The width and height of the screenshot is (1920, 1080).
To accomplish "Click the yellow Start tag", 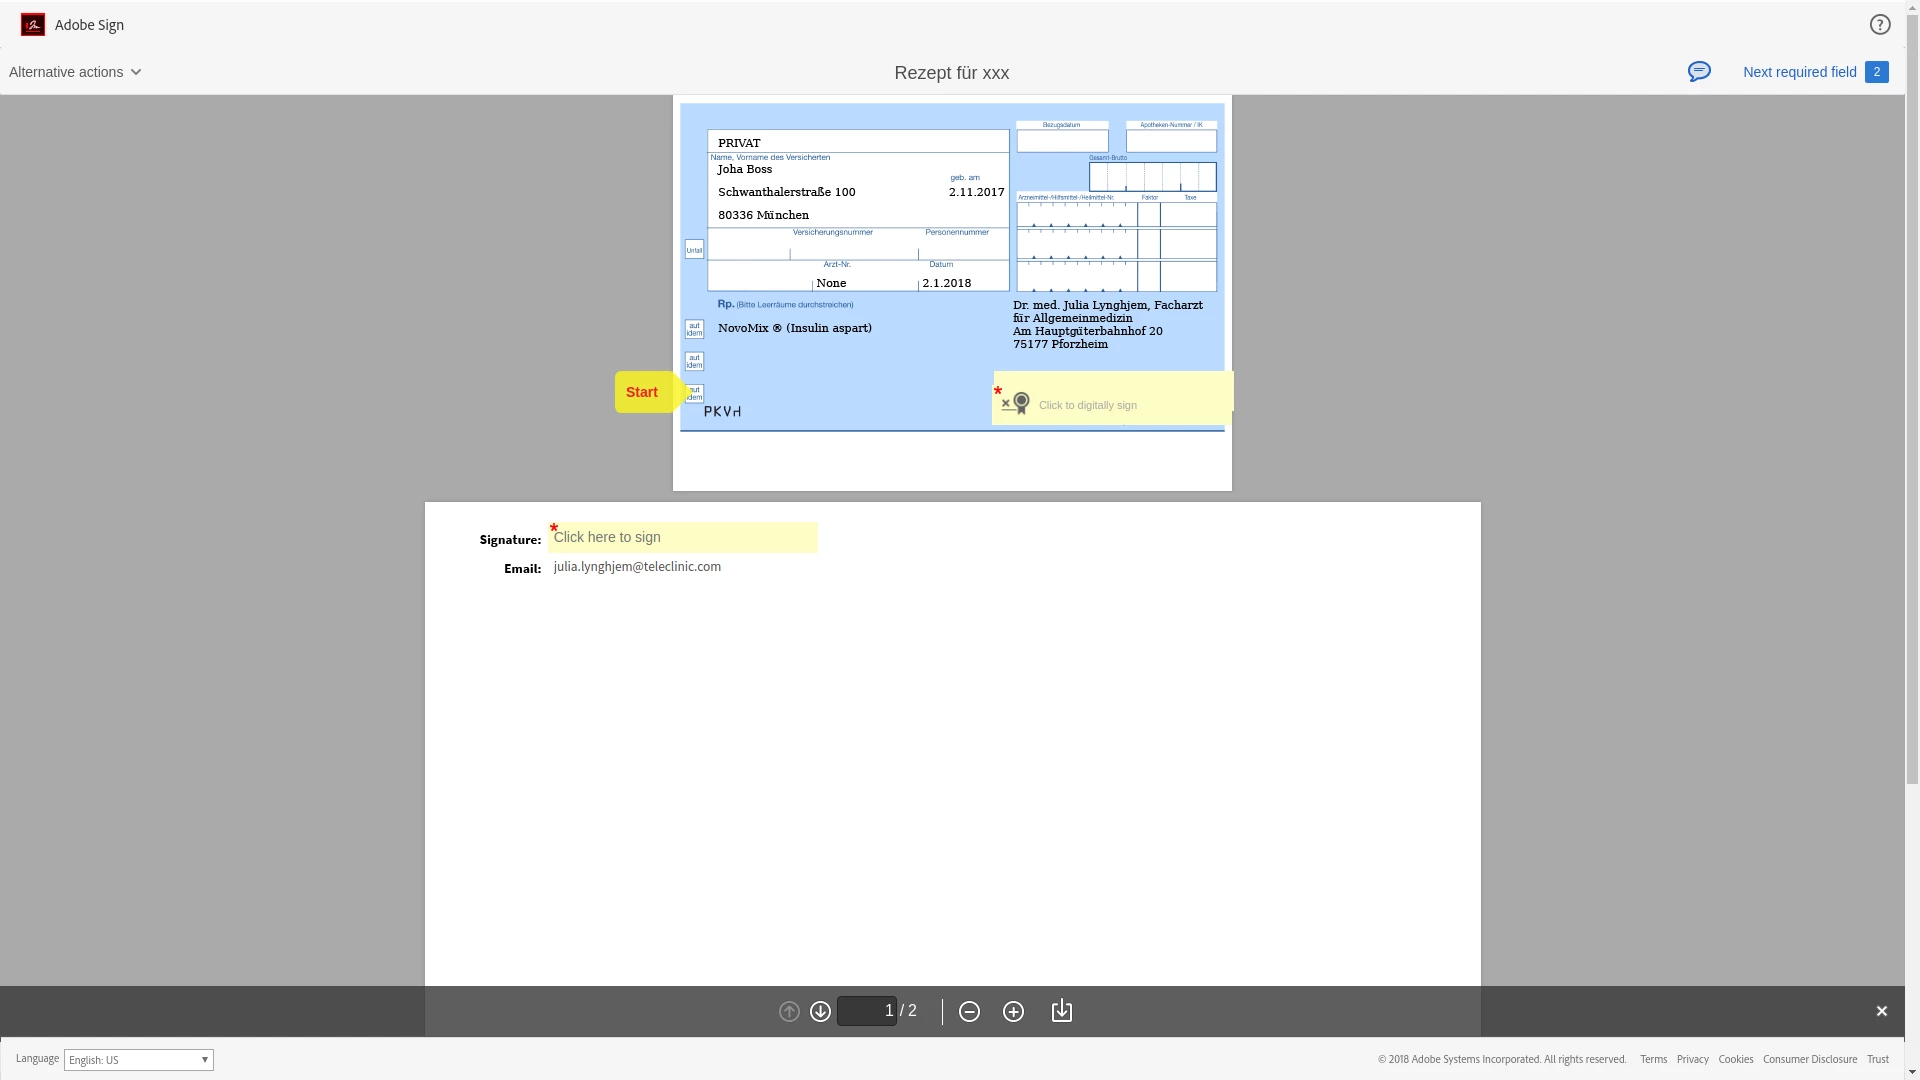I will pos(643,392).
